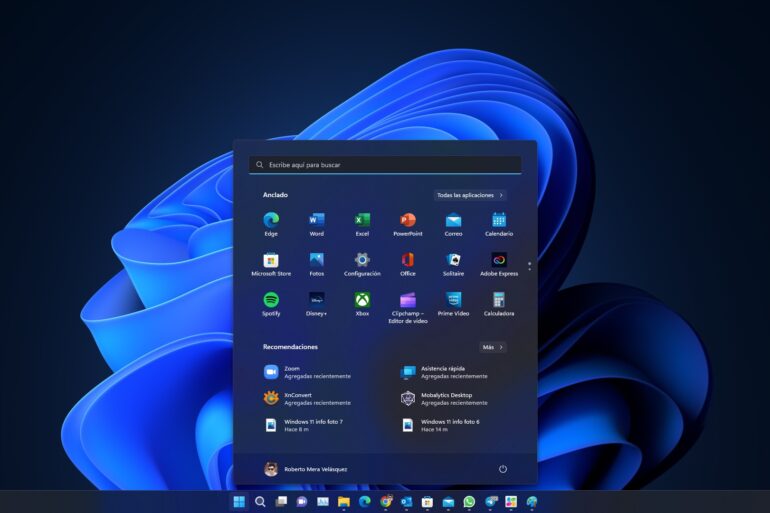The height and width of the screenshot is (513, 770).
Task: Open WhatsApp from the taskbar
Action: tap(469, 502)
